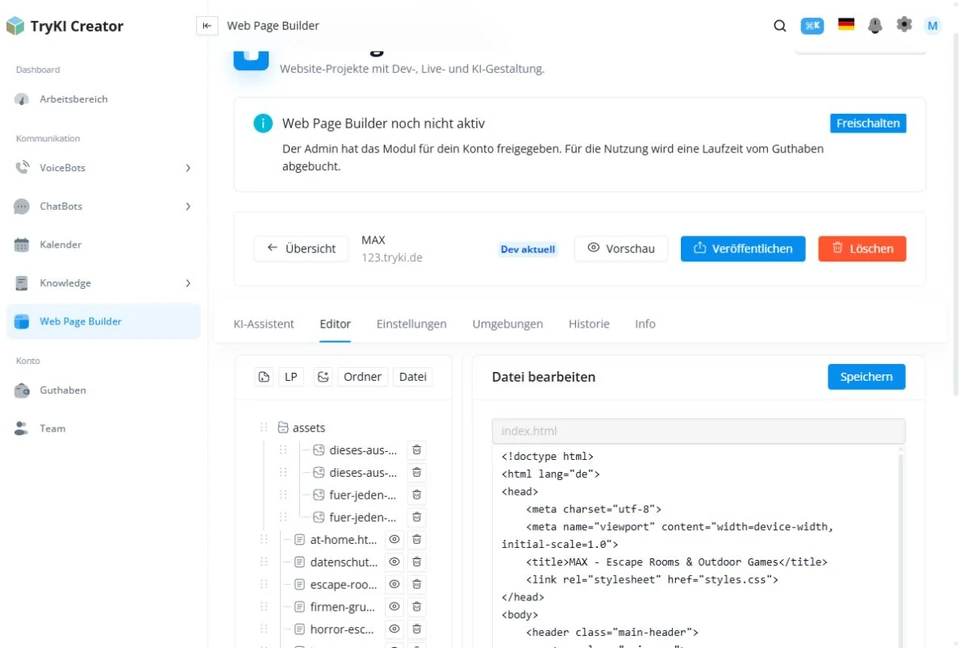This screenshot has width=960, height=648.
Task: Open settings gear in the header
Action: tap(904, 24)
